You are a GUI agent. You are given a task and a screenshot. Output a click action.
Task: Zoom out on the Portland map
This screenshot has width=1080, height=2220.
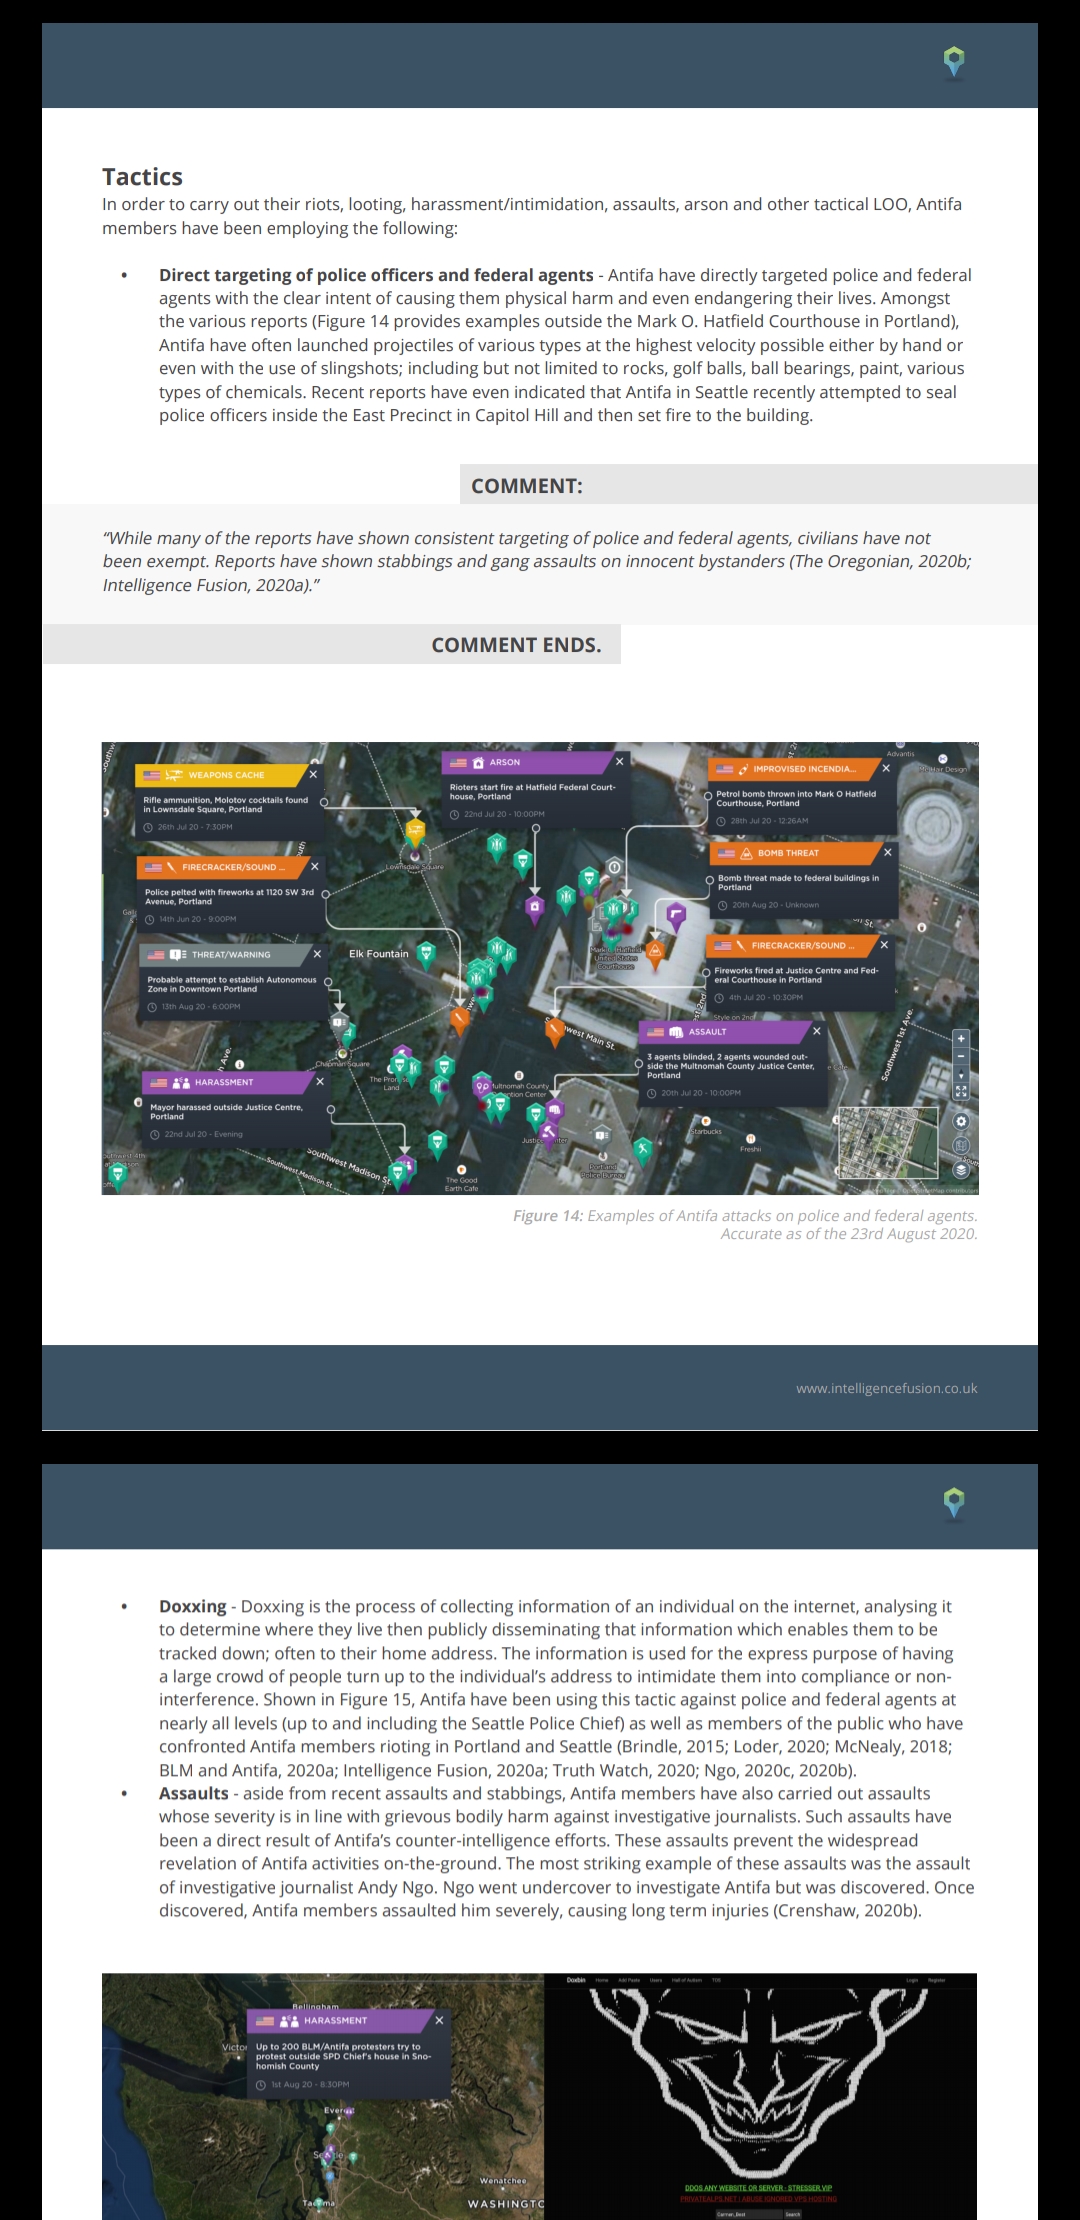[961, 1056]
